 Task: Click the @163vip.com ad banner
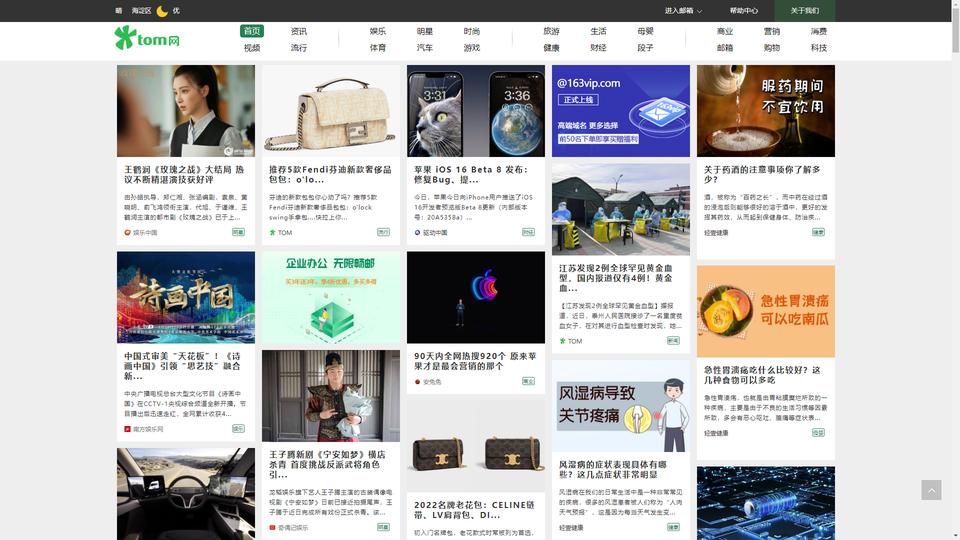[621, 111]
